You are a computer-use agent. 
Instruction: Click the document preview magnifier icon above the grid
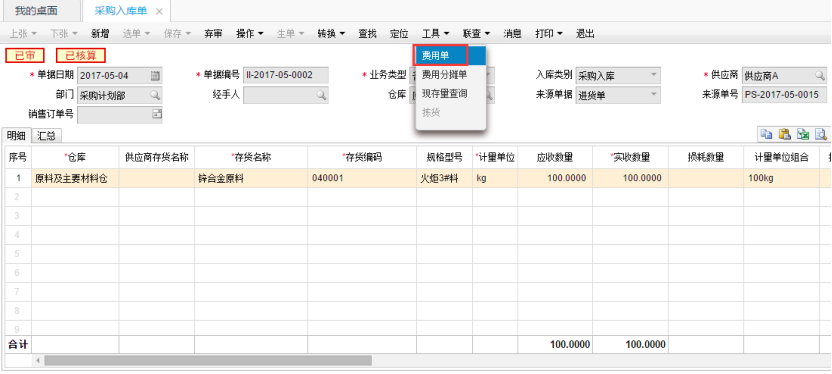(821, 134)
